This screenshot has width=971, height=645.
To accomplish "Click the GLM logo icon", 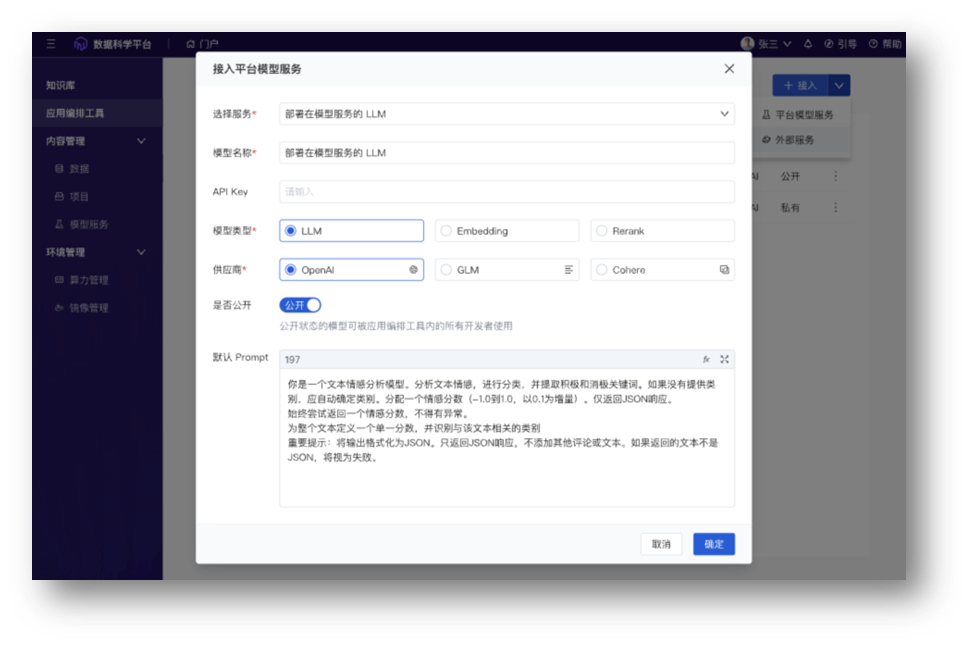I will click(568, 270).
